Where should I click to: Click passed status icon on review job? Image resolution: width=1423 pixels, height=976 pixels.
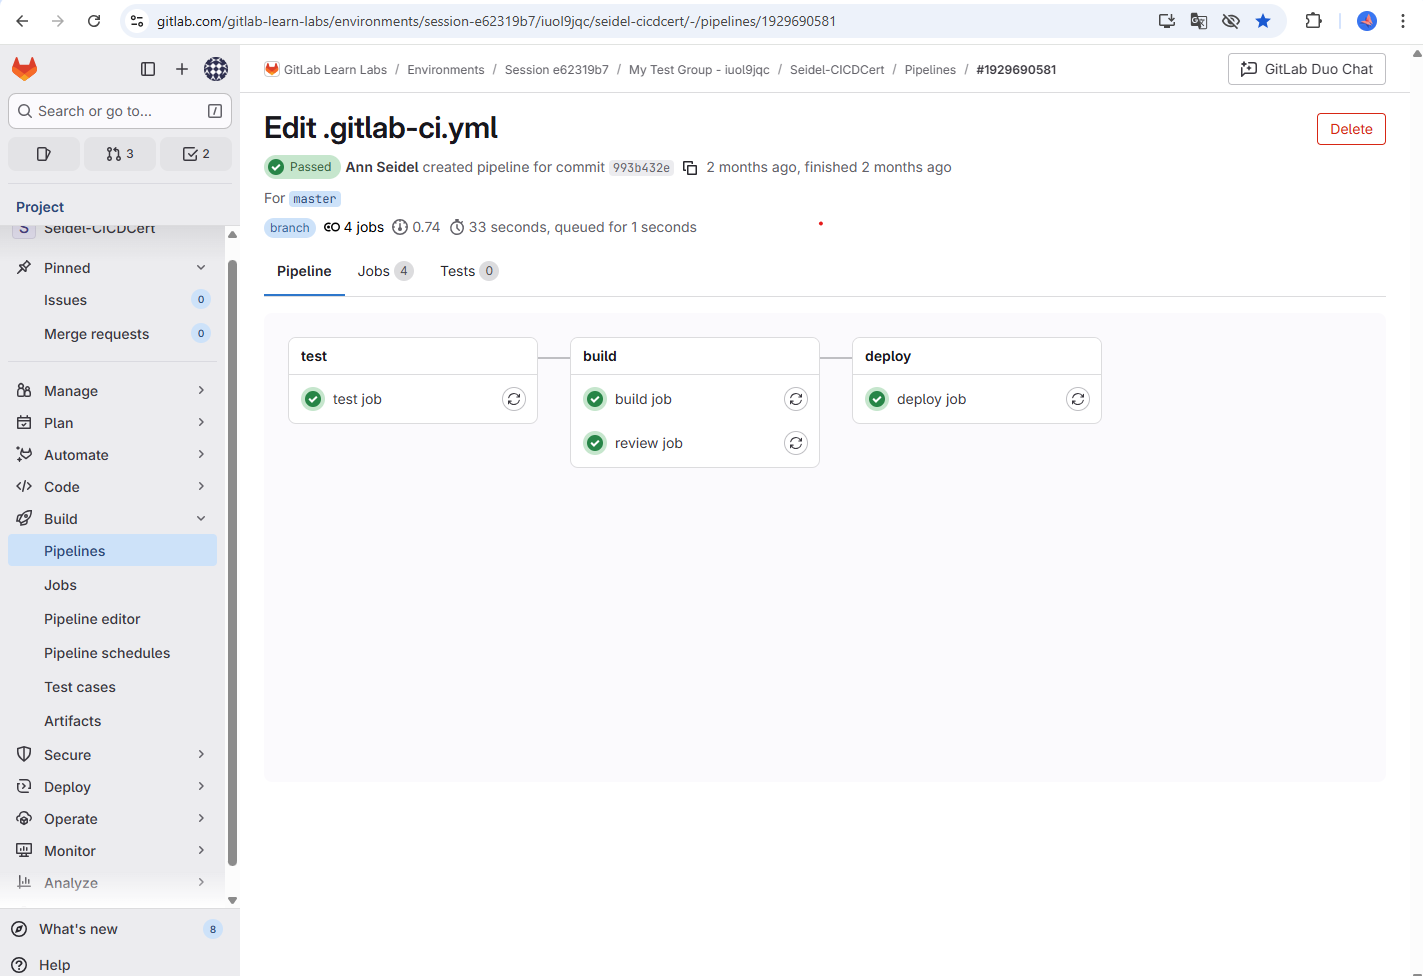[x=594, y=442]
